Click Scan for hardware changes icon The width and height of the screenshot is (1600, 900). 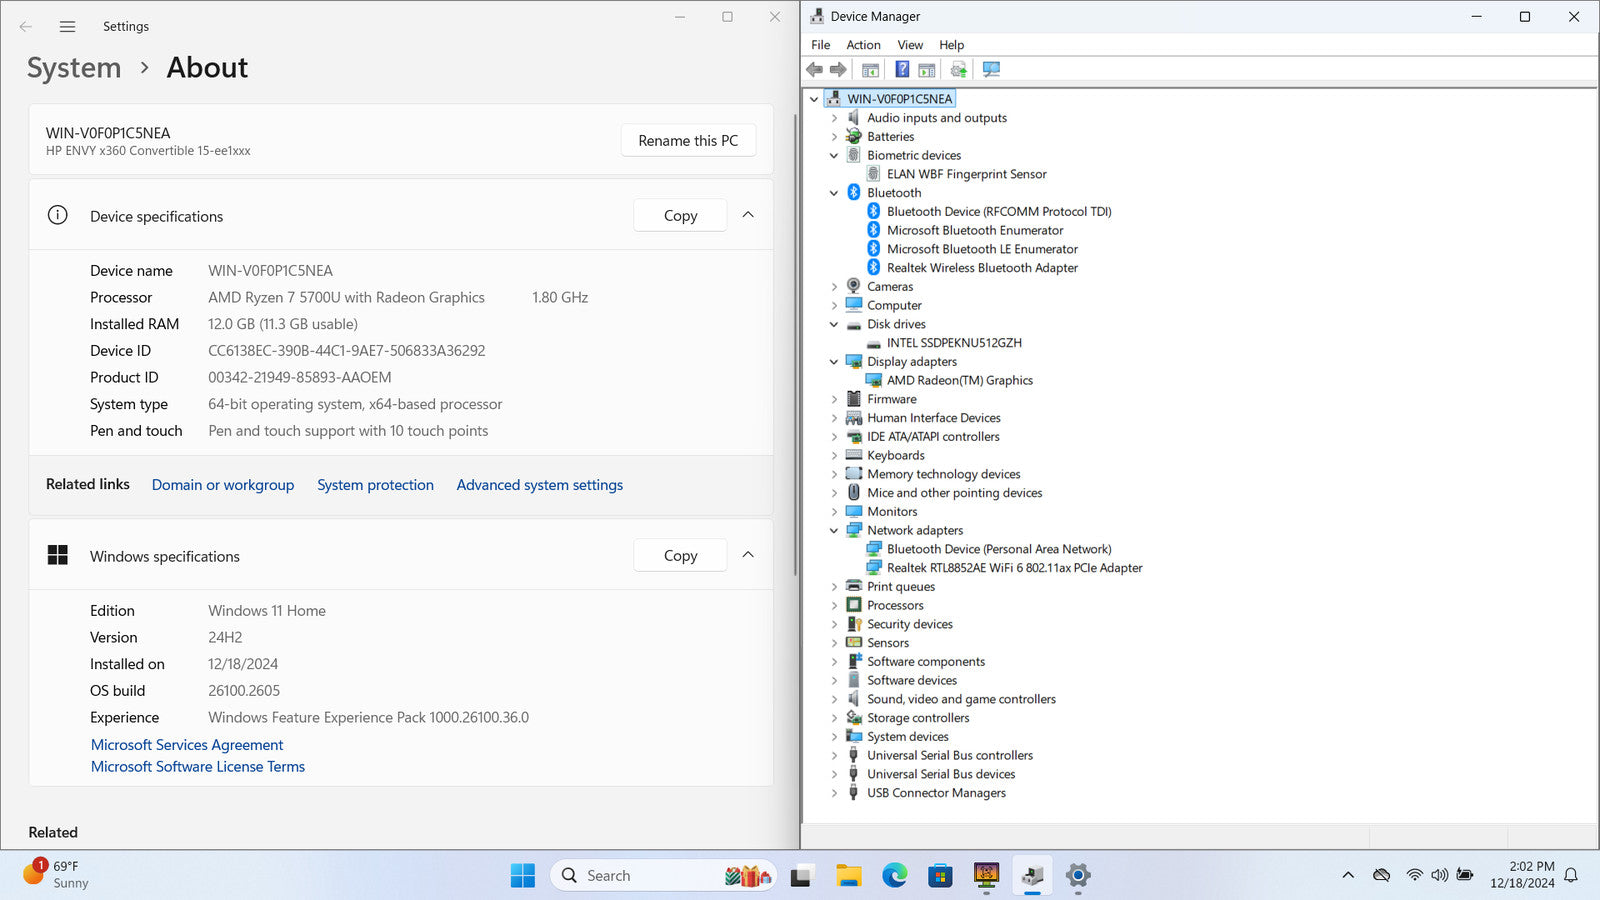pos(991,69)
